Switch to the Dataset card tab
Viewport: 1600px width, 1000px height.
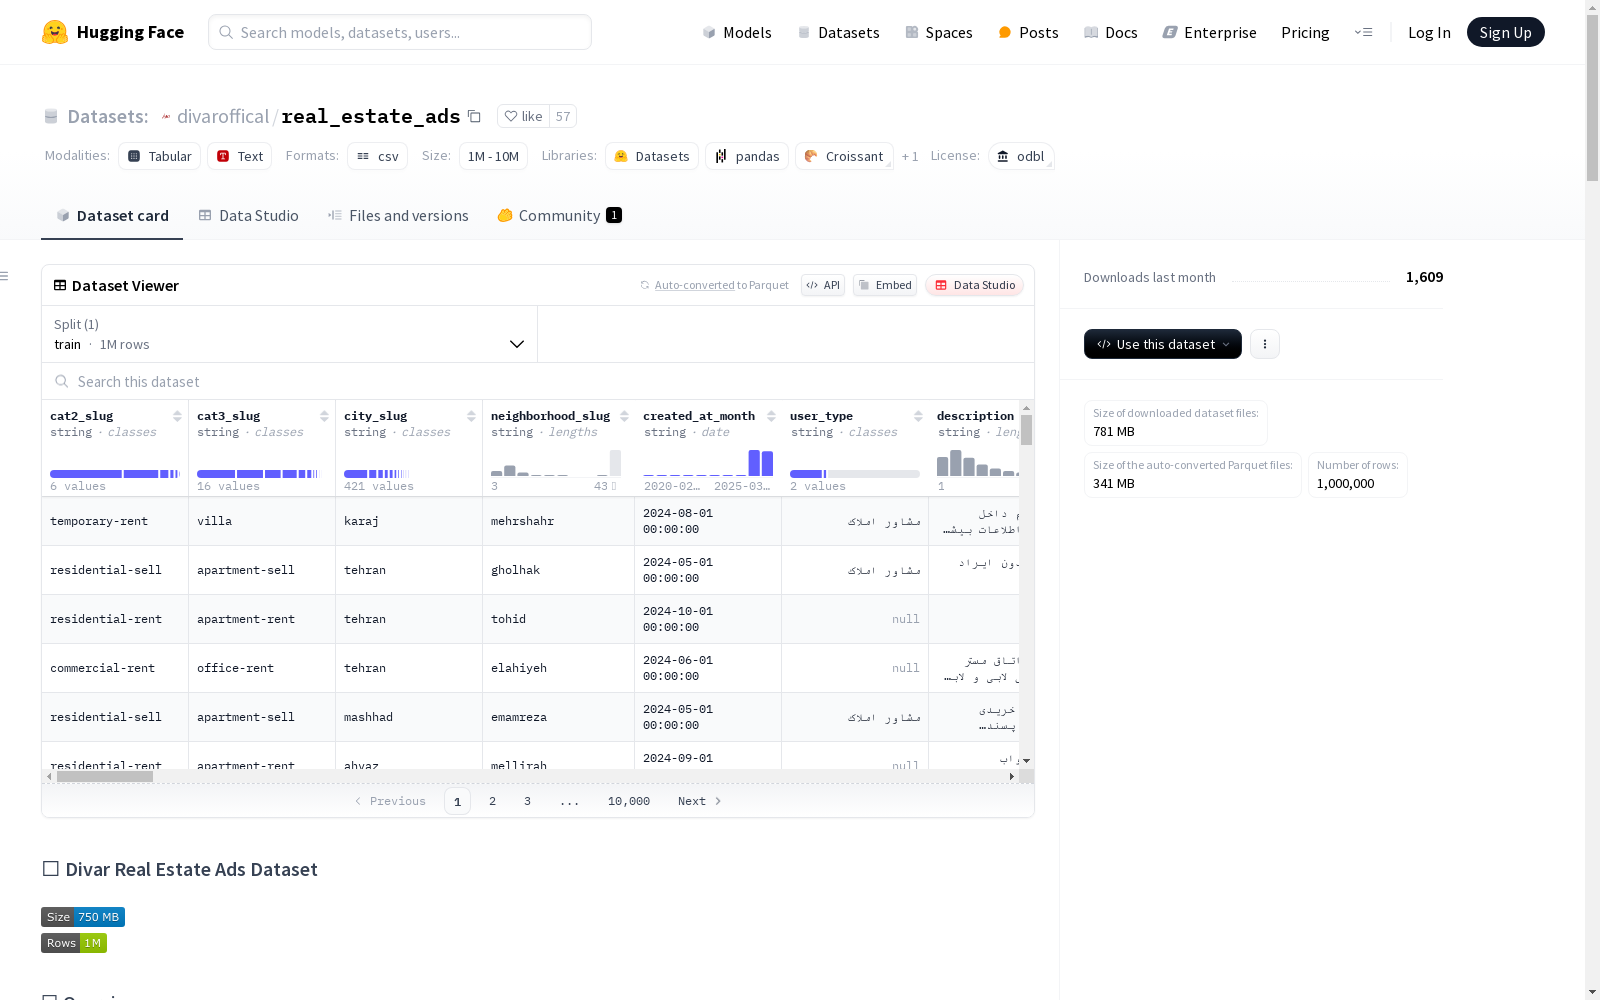[x=112, y=216]
